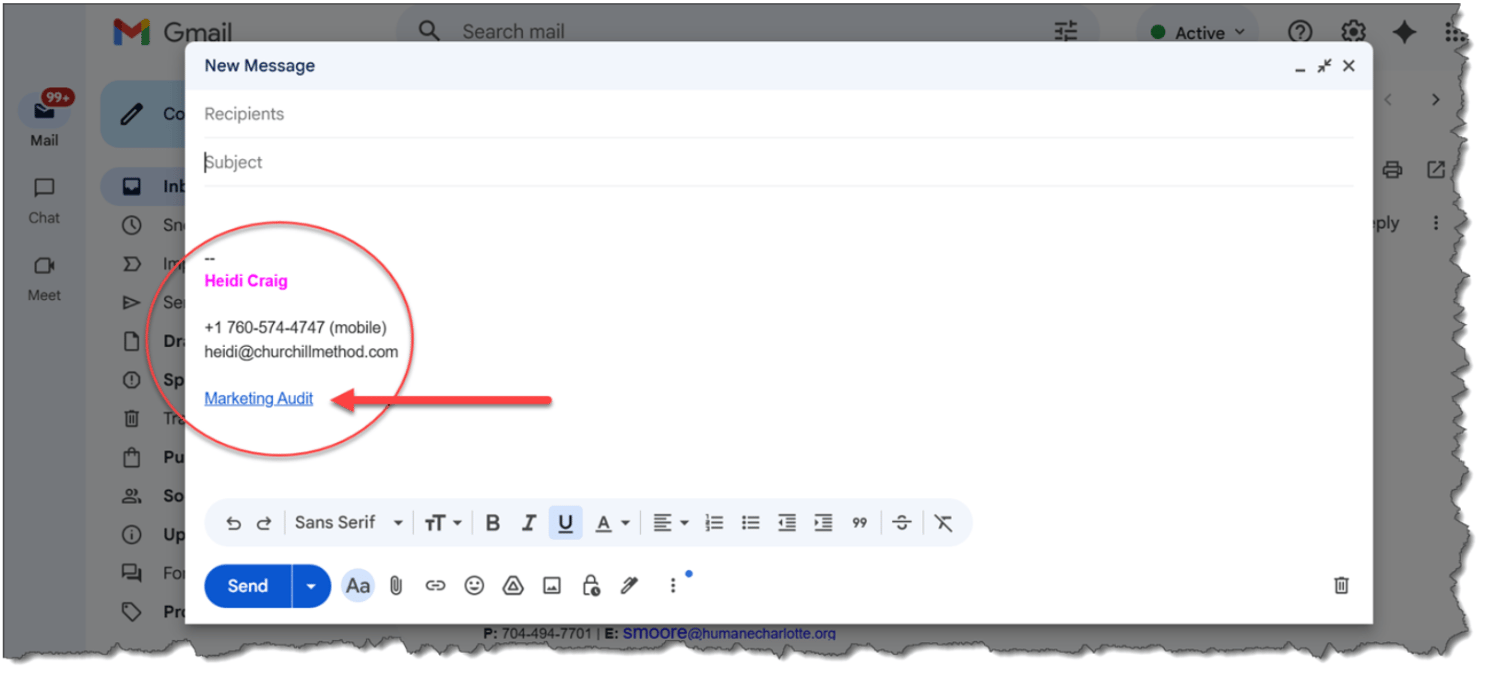Toggle underline formatting
The width and height of the screenshot is (1488, 686).
click(565, 523)
